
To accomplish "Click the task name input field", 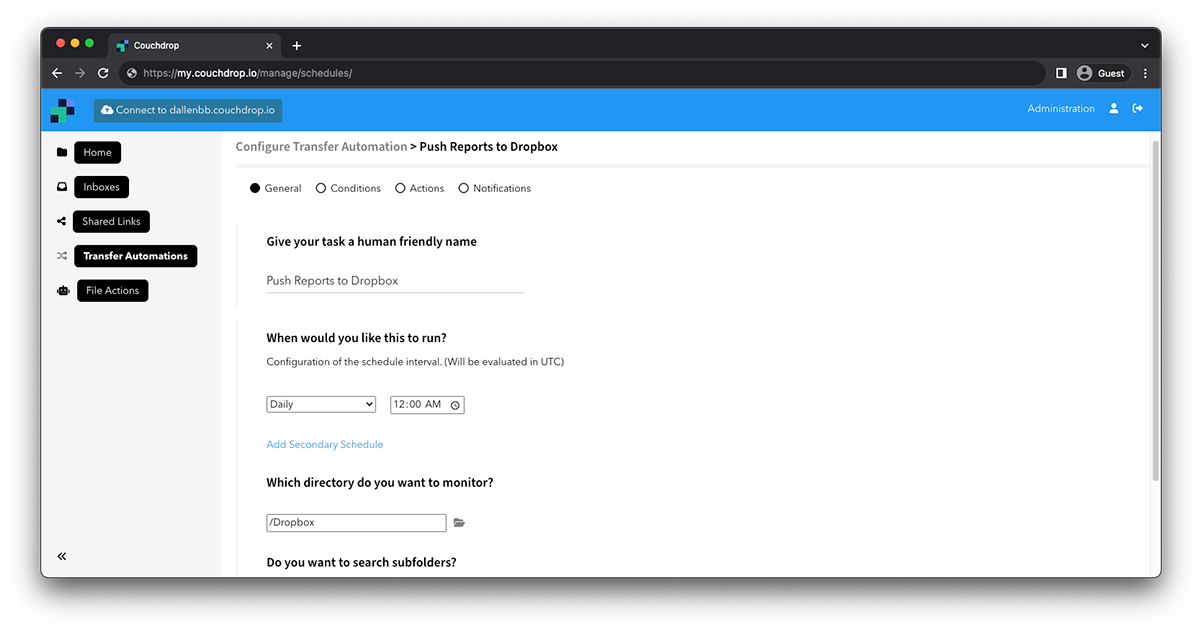I will (x=393, y=281).
